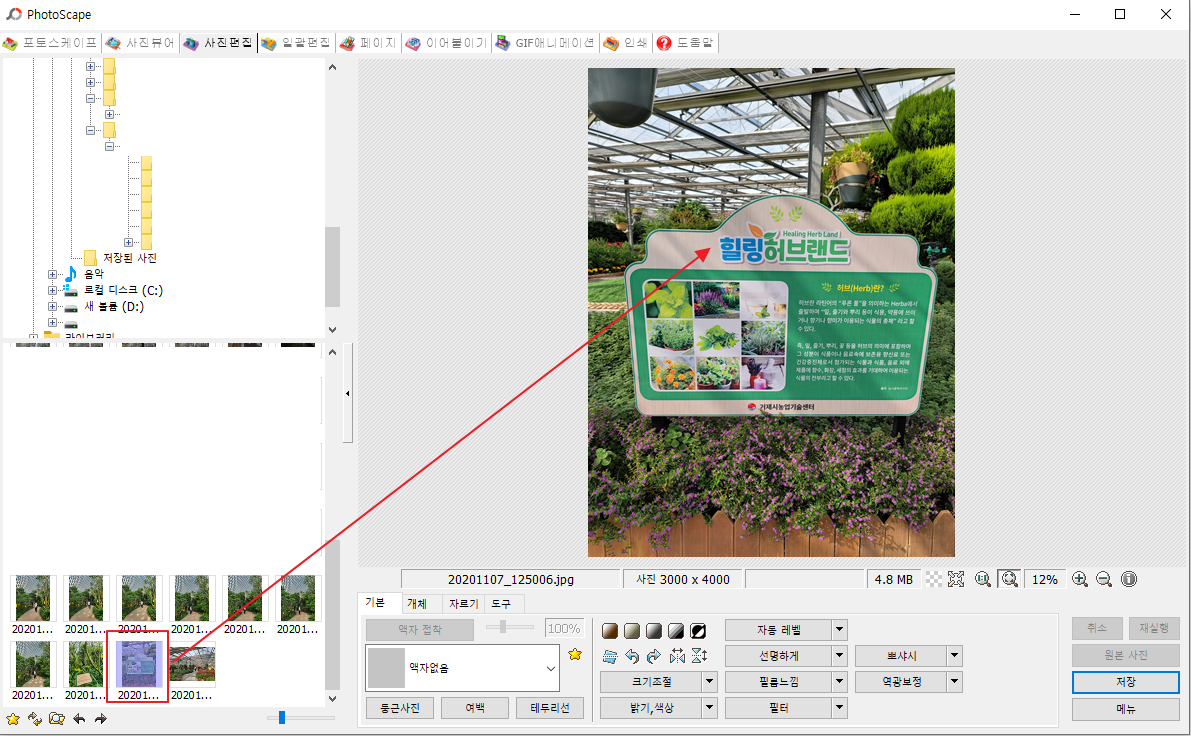Go to next photo with right arrow
The image size is (1191, 736).
point(101,719)
